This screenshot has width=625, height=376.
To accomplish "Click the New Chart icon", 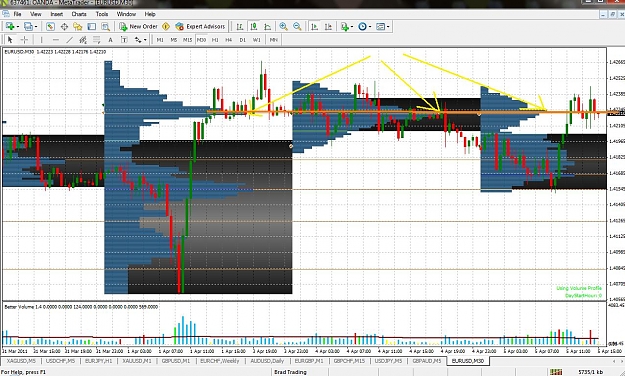I will coord(10,26).
